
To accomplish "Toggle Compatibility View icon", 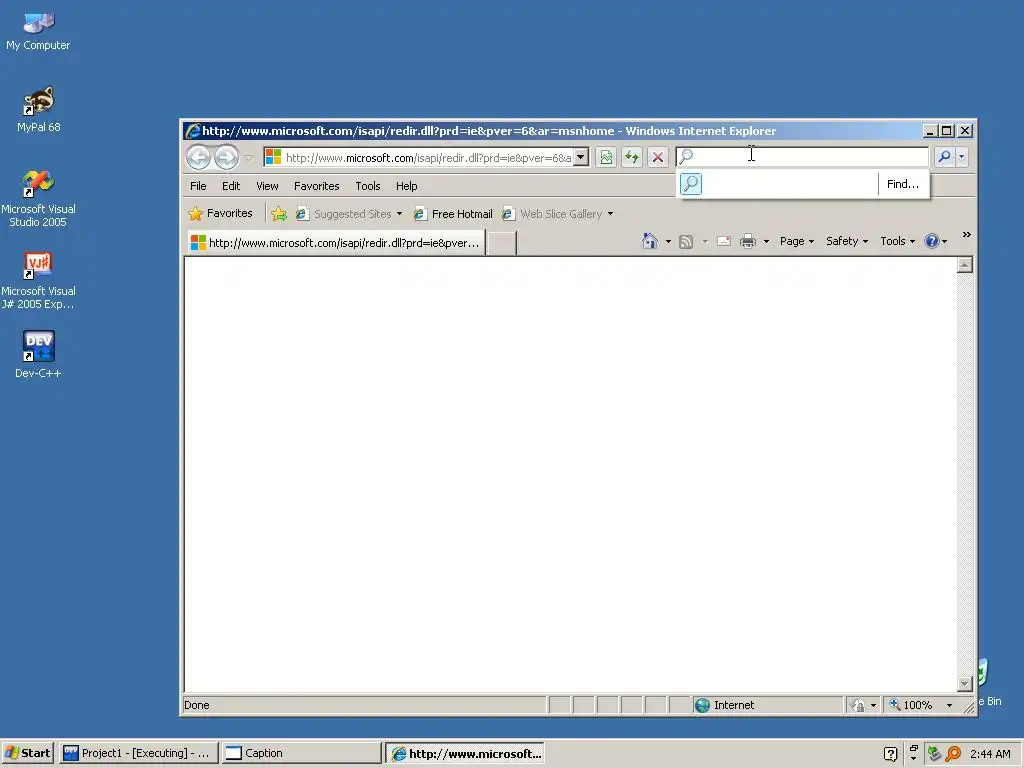I will click(606, 157).
